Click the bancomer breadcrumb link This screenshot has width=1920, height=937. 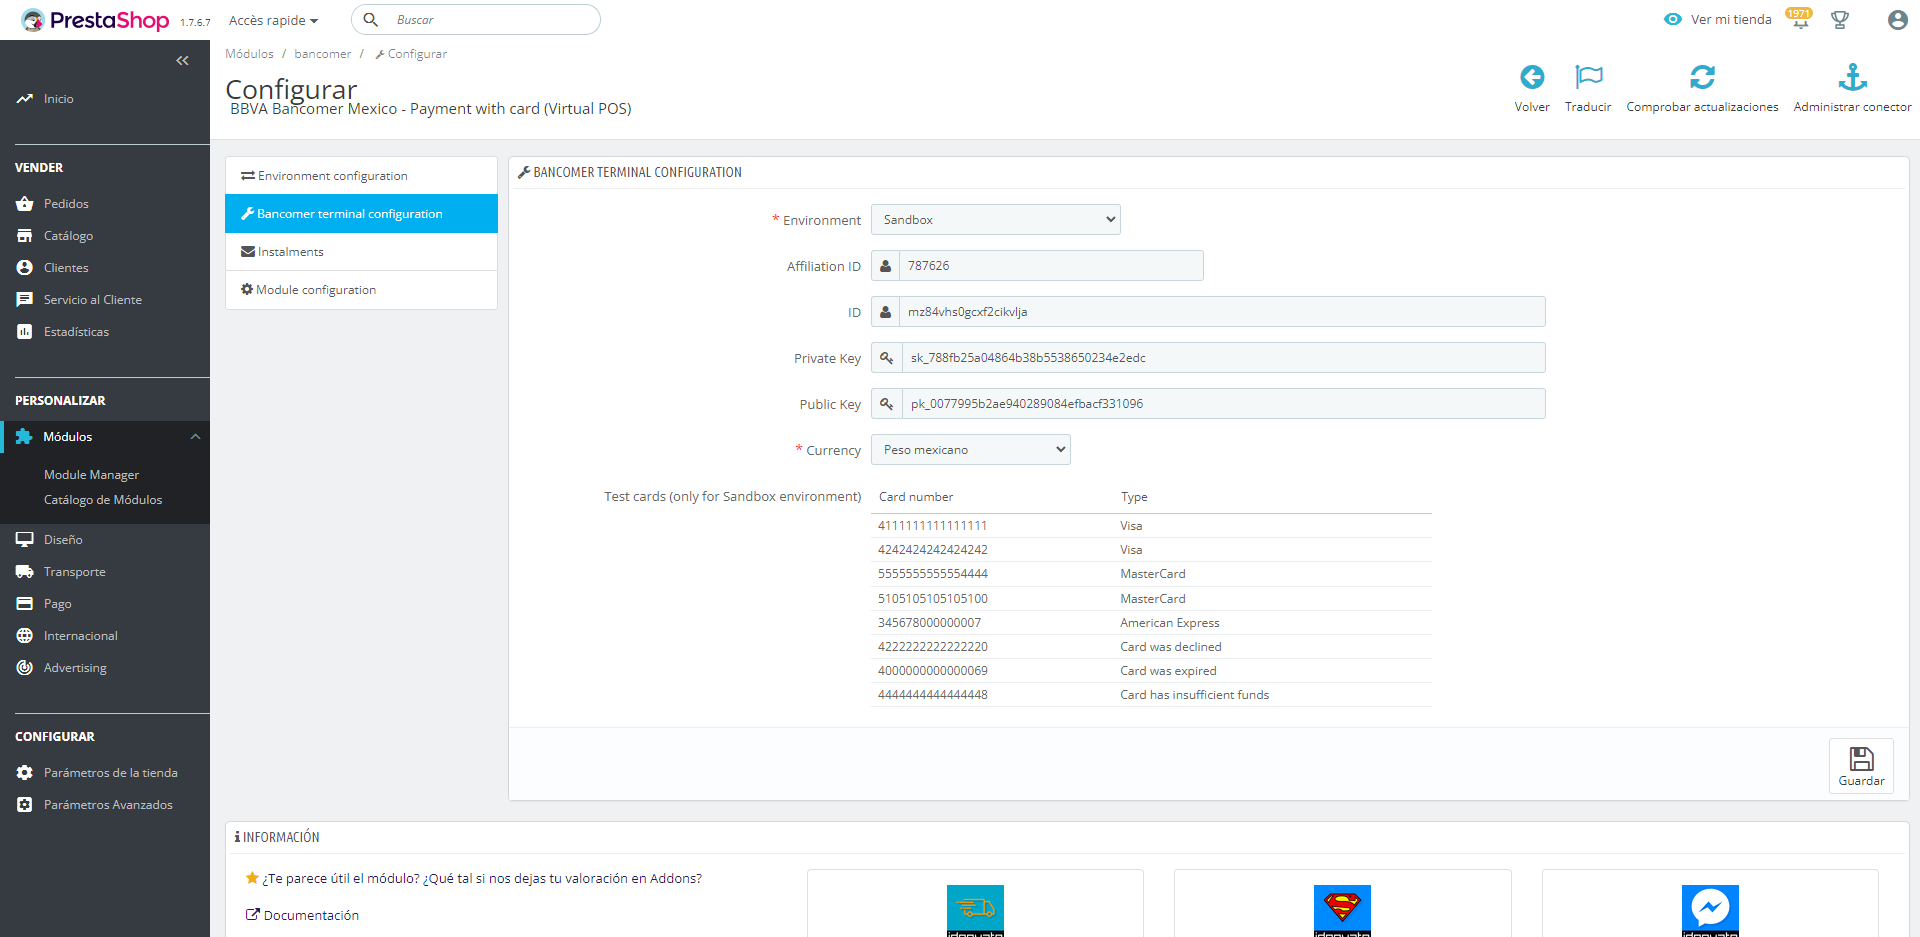[322, 54]
